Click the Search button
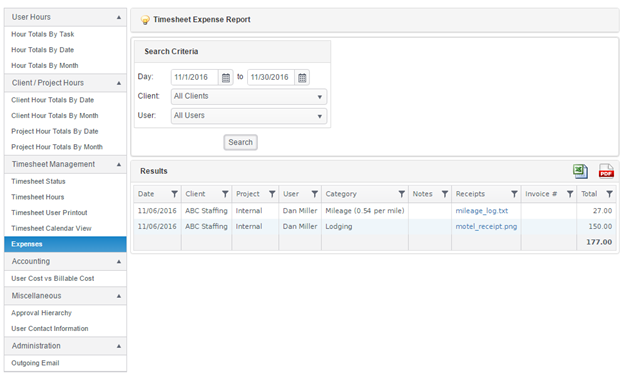The height and width of the screenshot is (379, 630). (x=240, y=142)
